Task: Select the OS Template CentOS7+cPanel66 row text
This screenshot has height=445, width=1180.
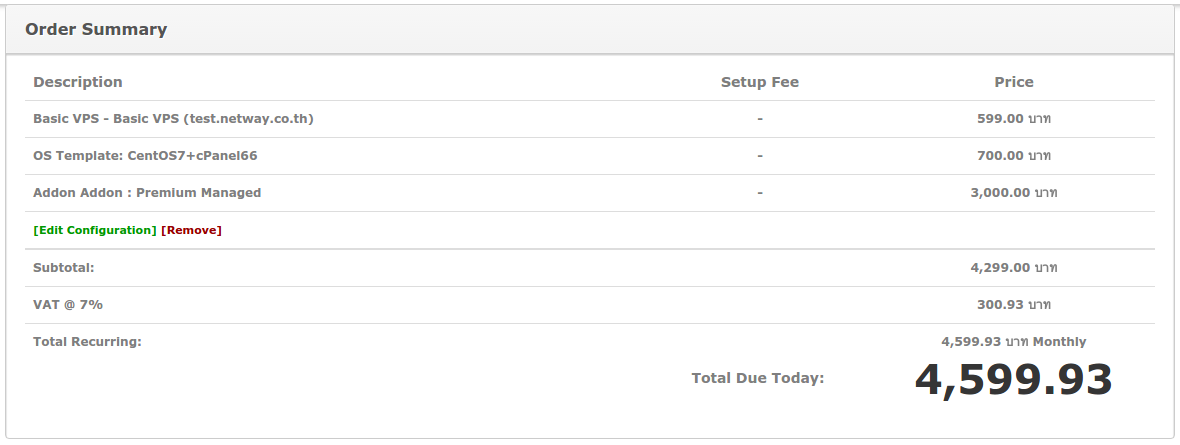Action: click(x=138, y=156)
